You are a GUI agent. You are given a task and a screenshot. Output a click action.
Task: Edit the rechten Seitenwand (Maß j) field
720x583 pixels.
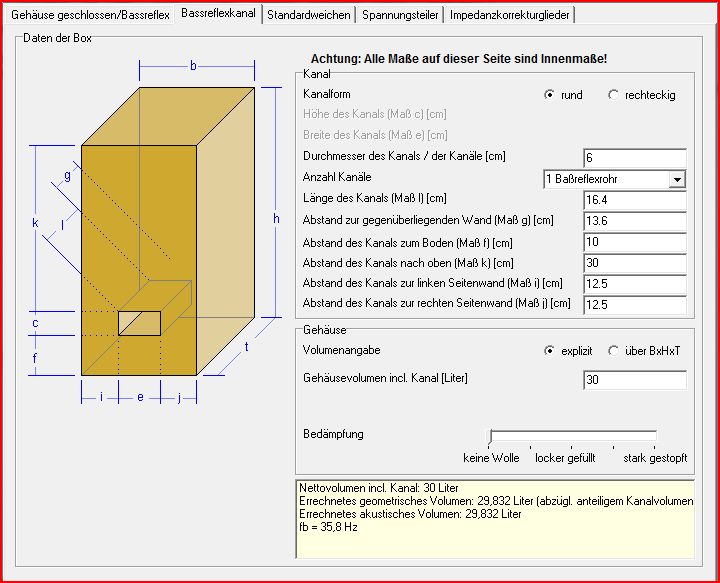[635, 305]
